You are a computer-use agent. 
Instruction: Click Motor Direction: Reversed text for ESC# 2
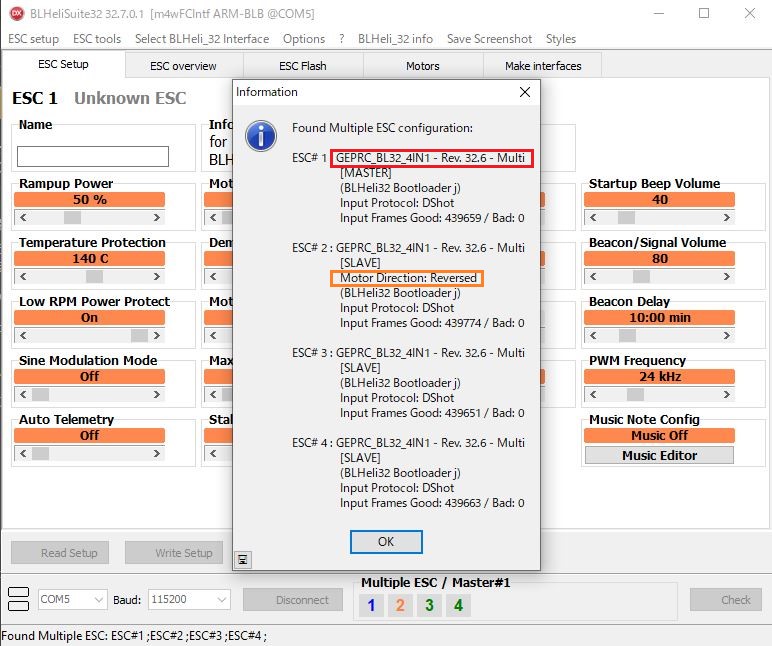pyautogui.click(x=408, y=278)
